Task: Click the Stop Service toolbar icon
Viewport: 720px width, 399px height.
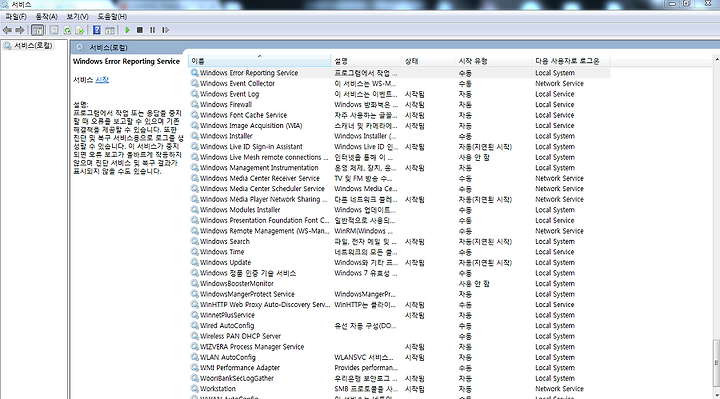Action: pyautogui.click(x=140, y=30)
